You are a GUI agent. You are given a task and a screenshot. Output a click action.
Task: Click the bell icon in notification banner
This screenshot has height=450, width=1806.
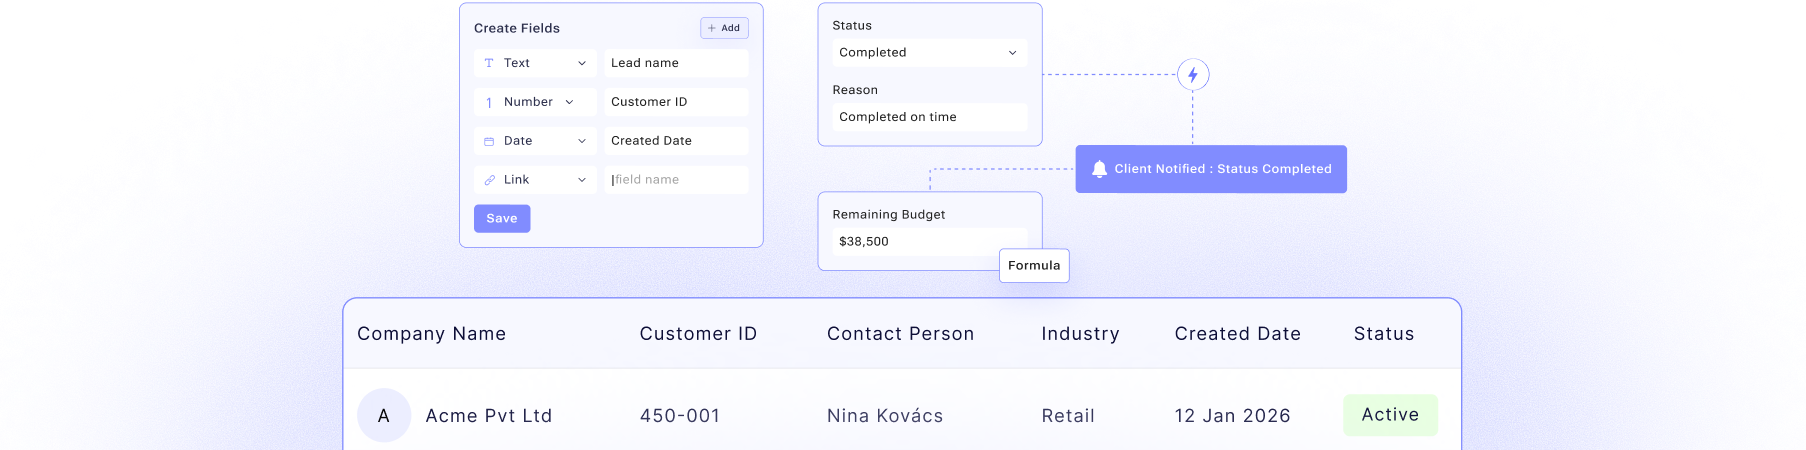[1099, 169]
